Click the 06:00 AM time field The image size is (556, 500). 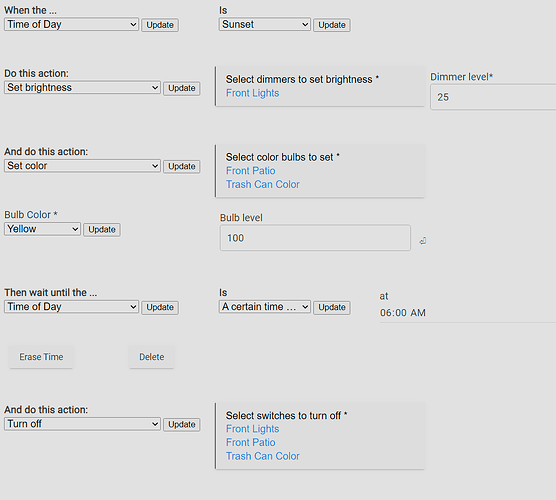click(468, 313)
